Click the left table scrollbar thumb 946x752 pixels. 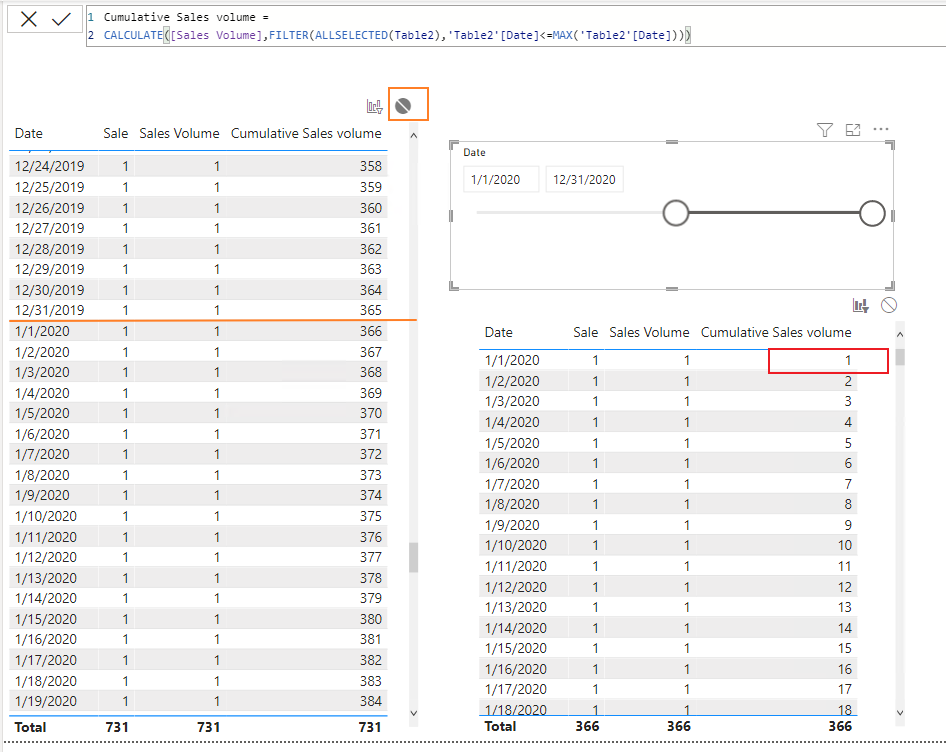point(413,557)
